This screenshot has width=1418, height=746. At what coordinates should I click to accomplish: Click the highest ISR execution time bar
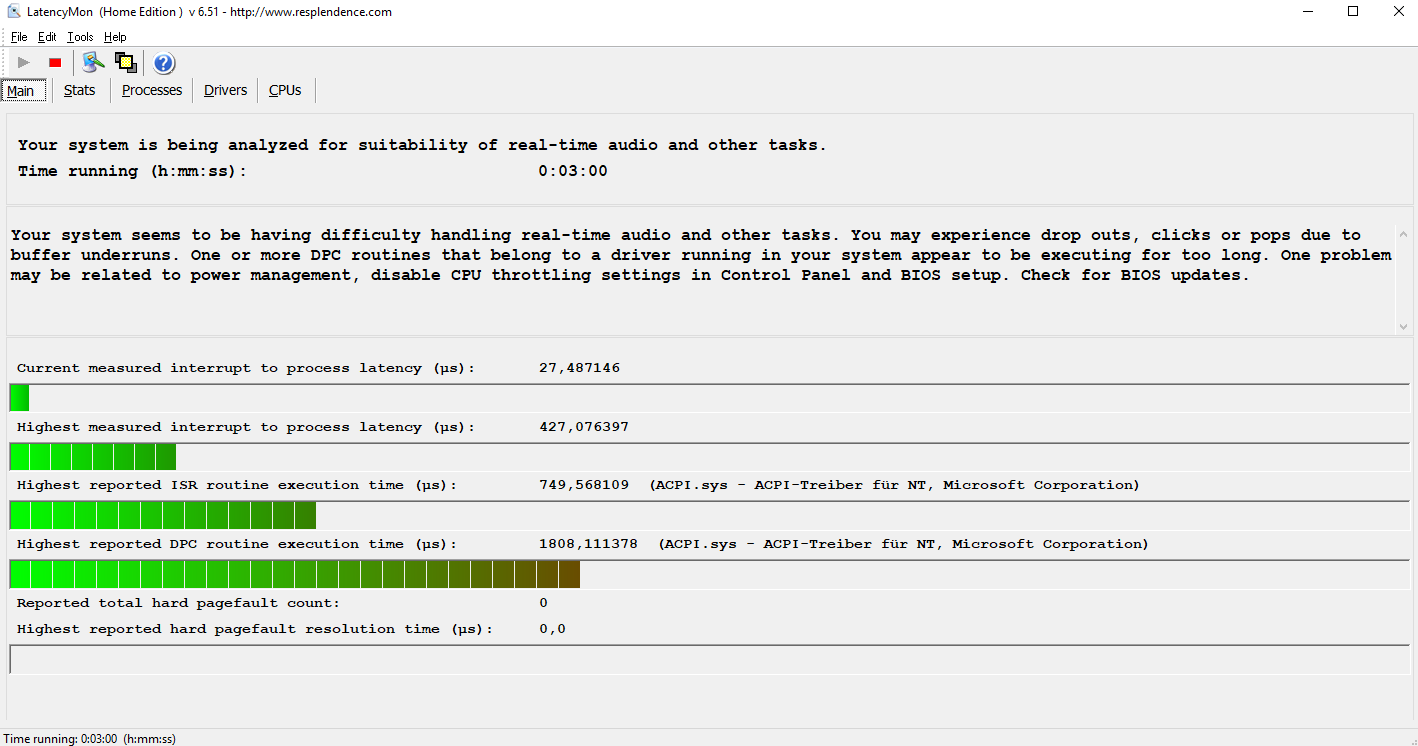(709, 515)
